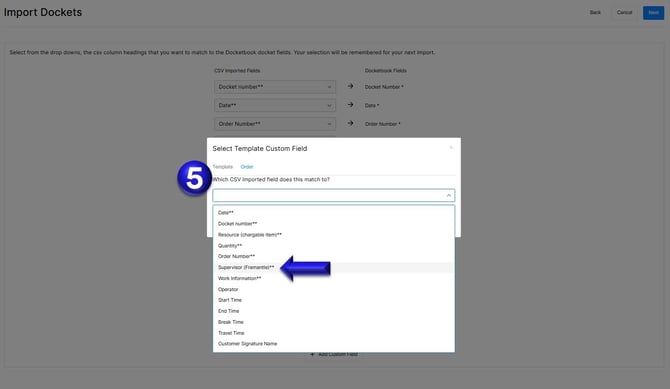Switch to the Template tab
This screenshot has width=670, height=389.
[223, 167]
